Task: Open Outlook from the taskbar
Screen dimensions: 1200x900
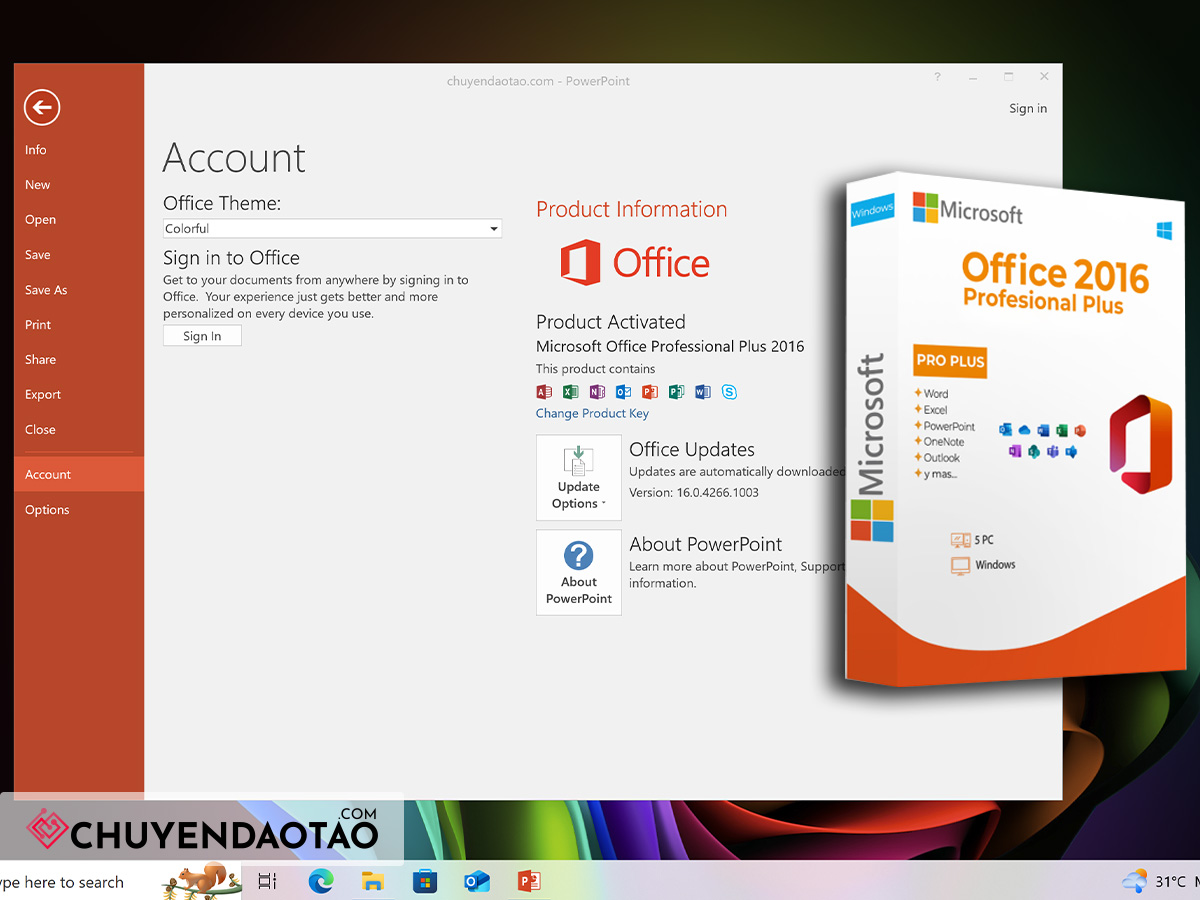Action: 477,881
